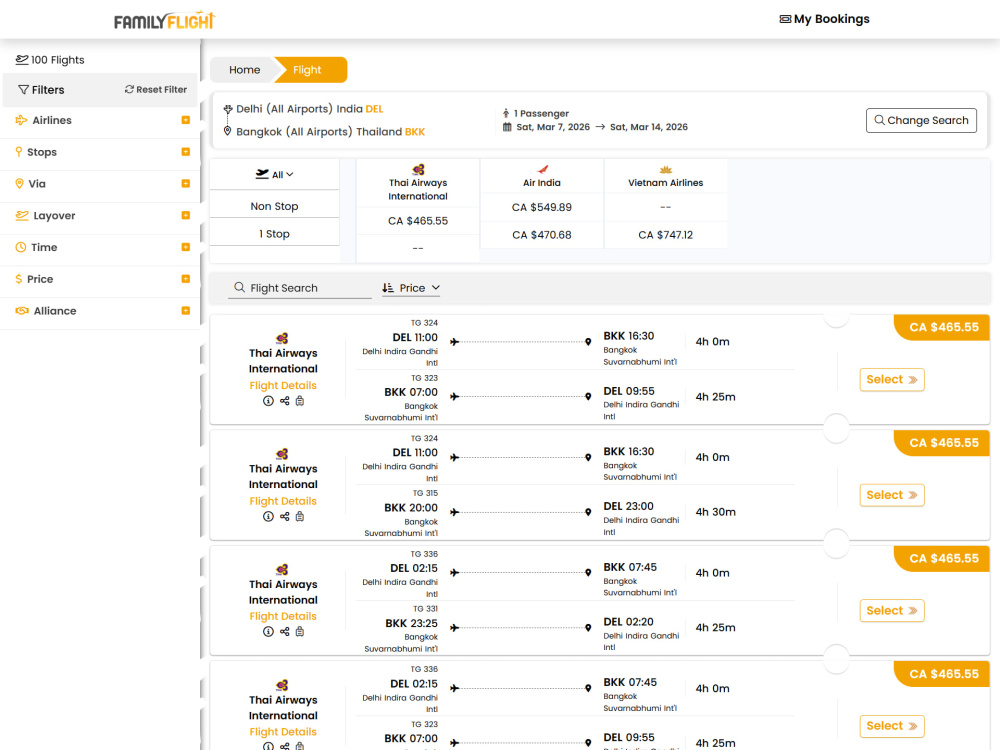
Task: Open Flight Details for TG 336 / TG 323 flight
Action: coord(283,732)
